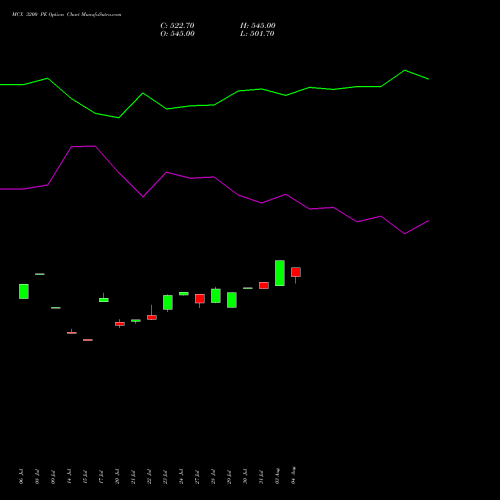Click the green 23 Jul candle

pyautogui.click(x=168, y=302)
